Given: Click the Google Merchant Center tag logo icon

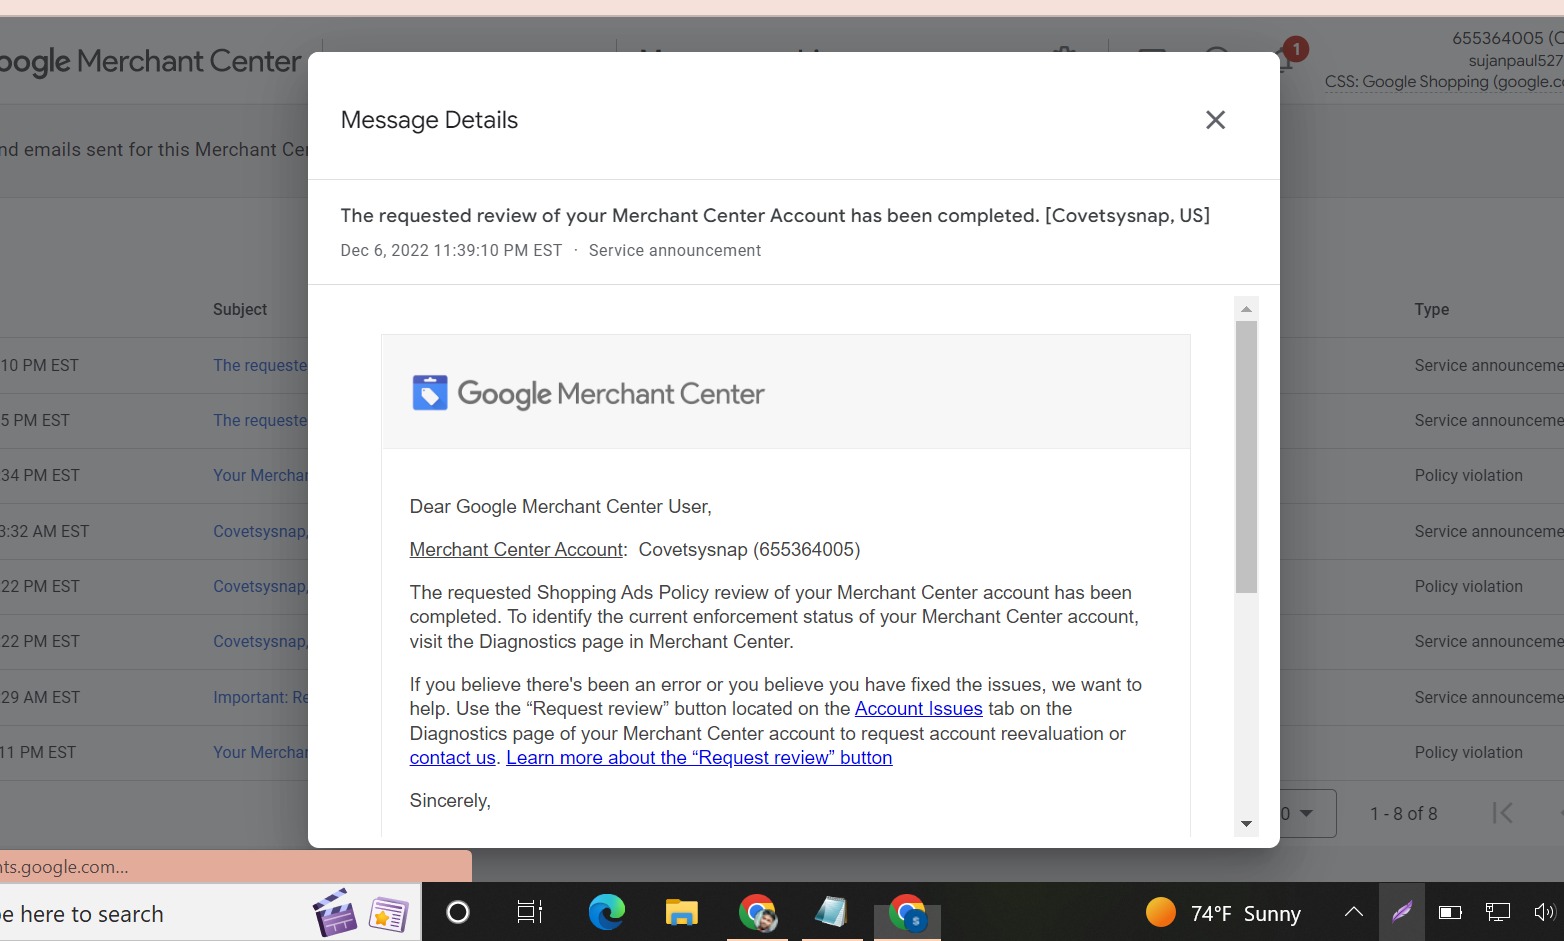Looking at the screenshot, I should pos(430,393).
